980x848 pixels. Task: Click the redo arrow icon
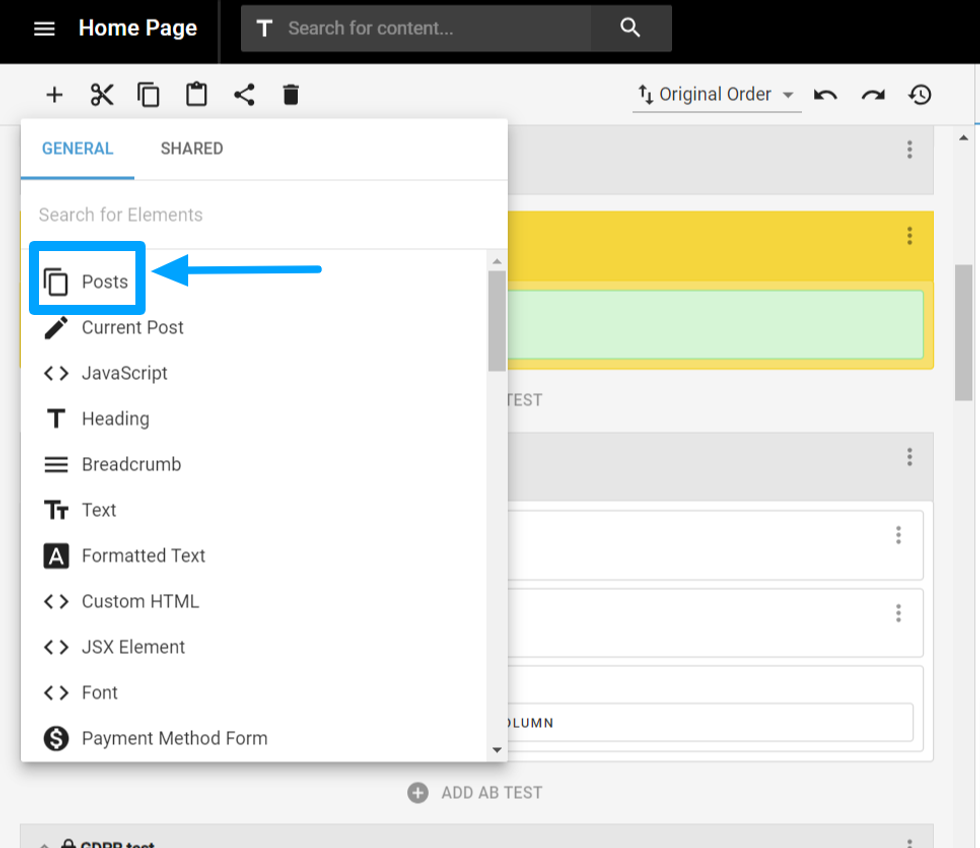click(873, 95)
